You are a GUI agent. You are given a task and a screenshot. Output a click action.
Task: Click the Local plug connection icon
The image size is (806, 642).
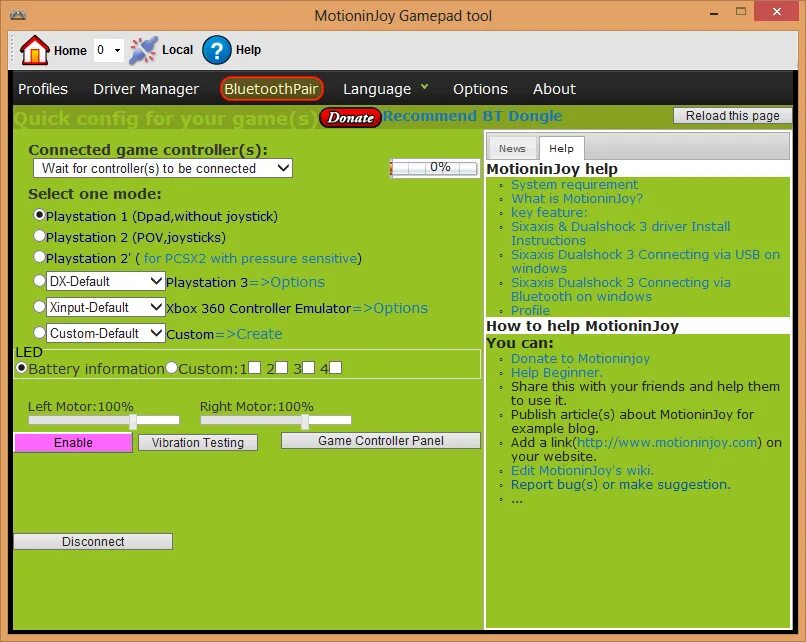(x=143, y=50)
